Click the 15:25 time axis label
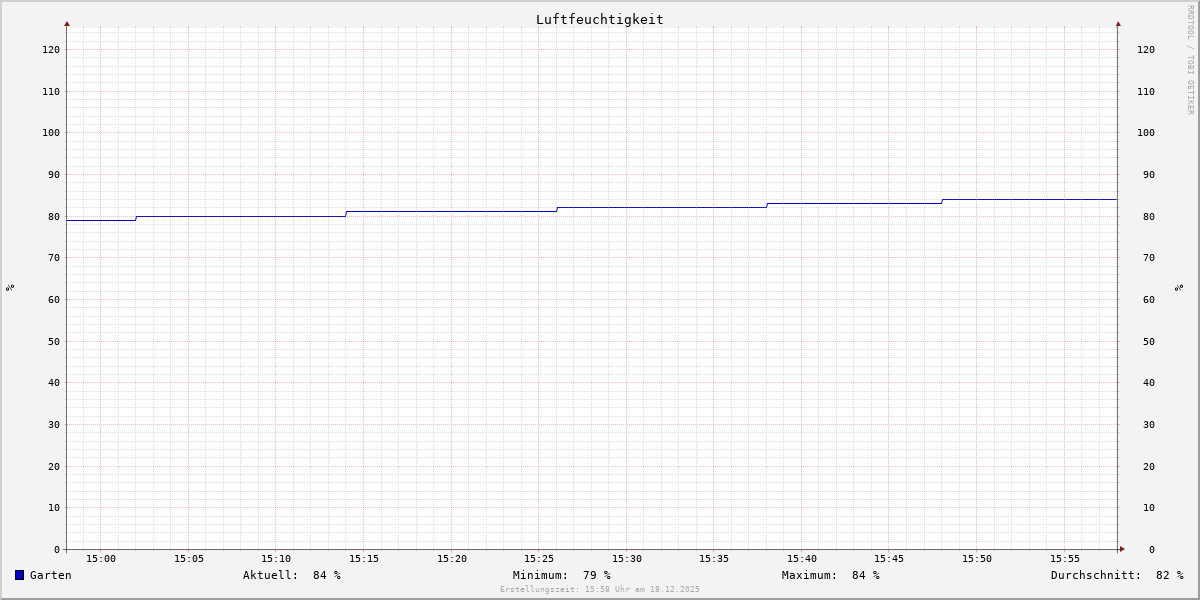This screenshot has height=600, width=1200. coord(539,559)
